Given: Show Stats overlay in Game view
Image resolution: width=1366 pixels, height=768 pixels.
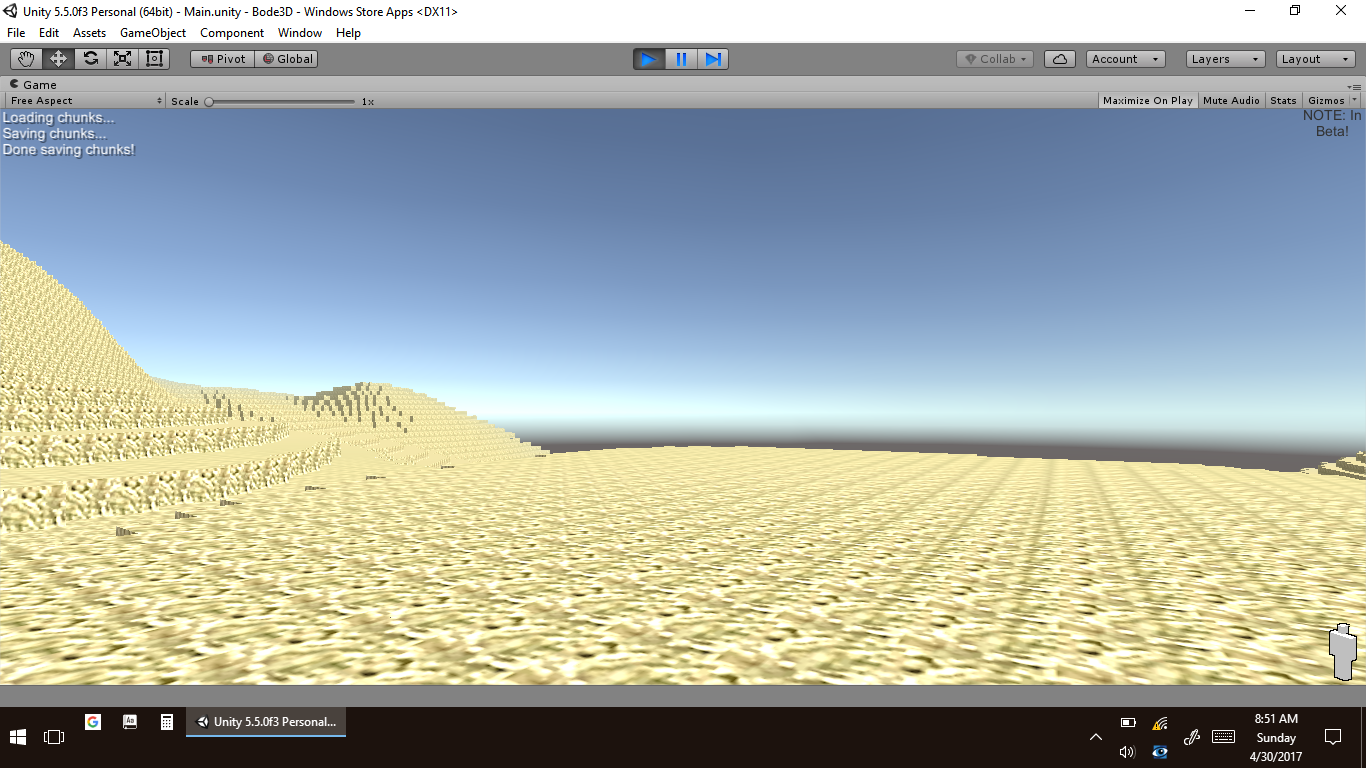Looking at the screenshot, I should 1283,100.
